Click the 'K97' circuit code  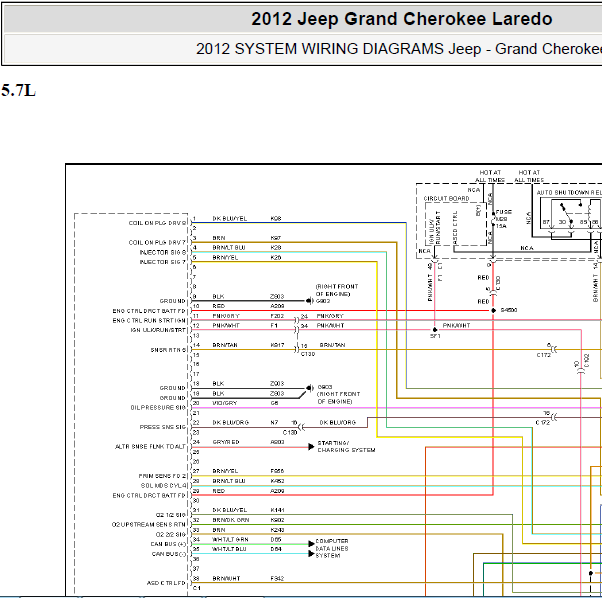(x=276, y=238)
